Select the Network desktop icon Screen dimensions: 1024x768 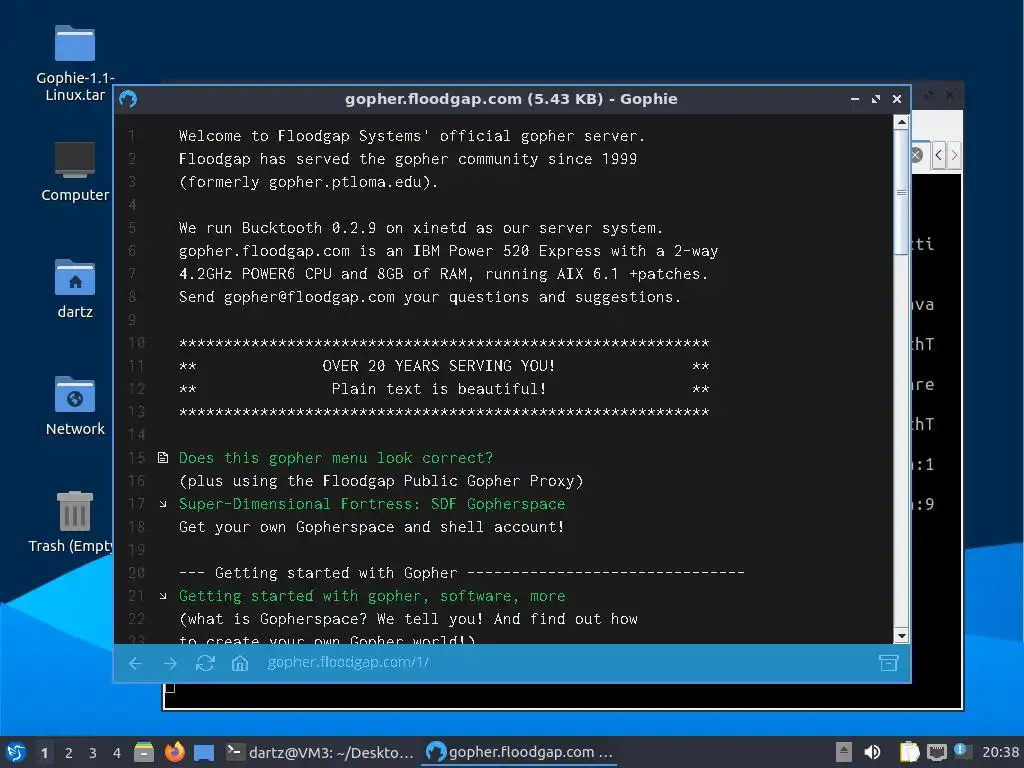coord(75,406)
